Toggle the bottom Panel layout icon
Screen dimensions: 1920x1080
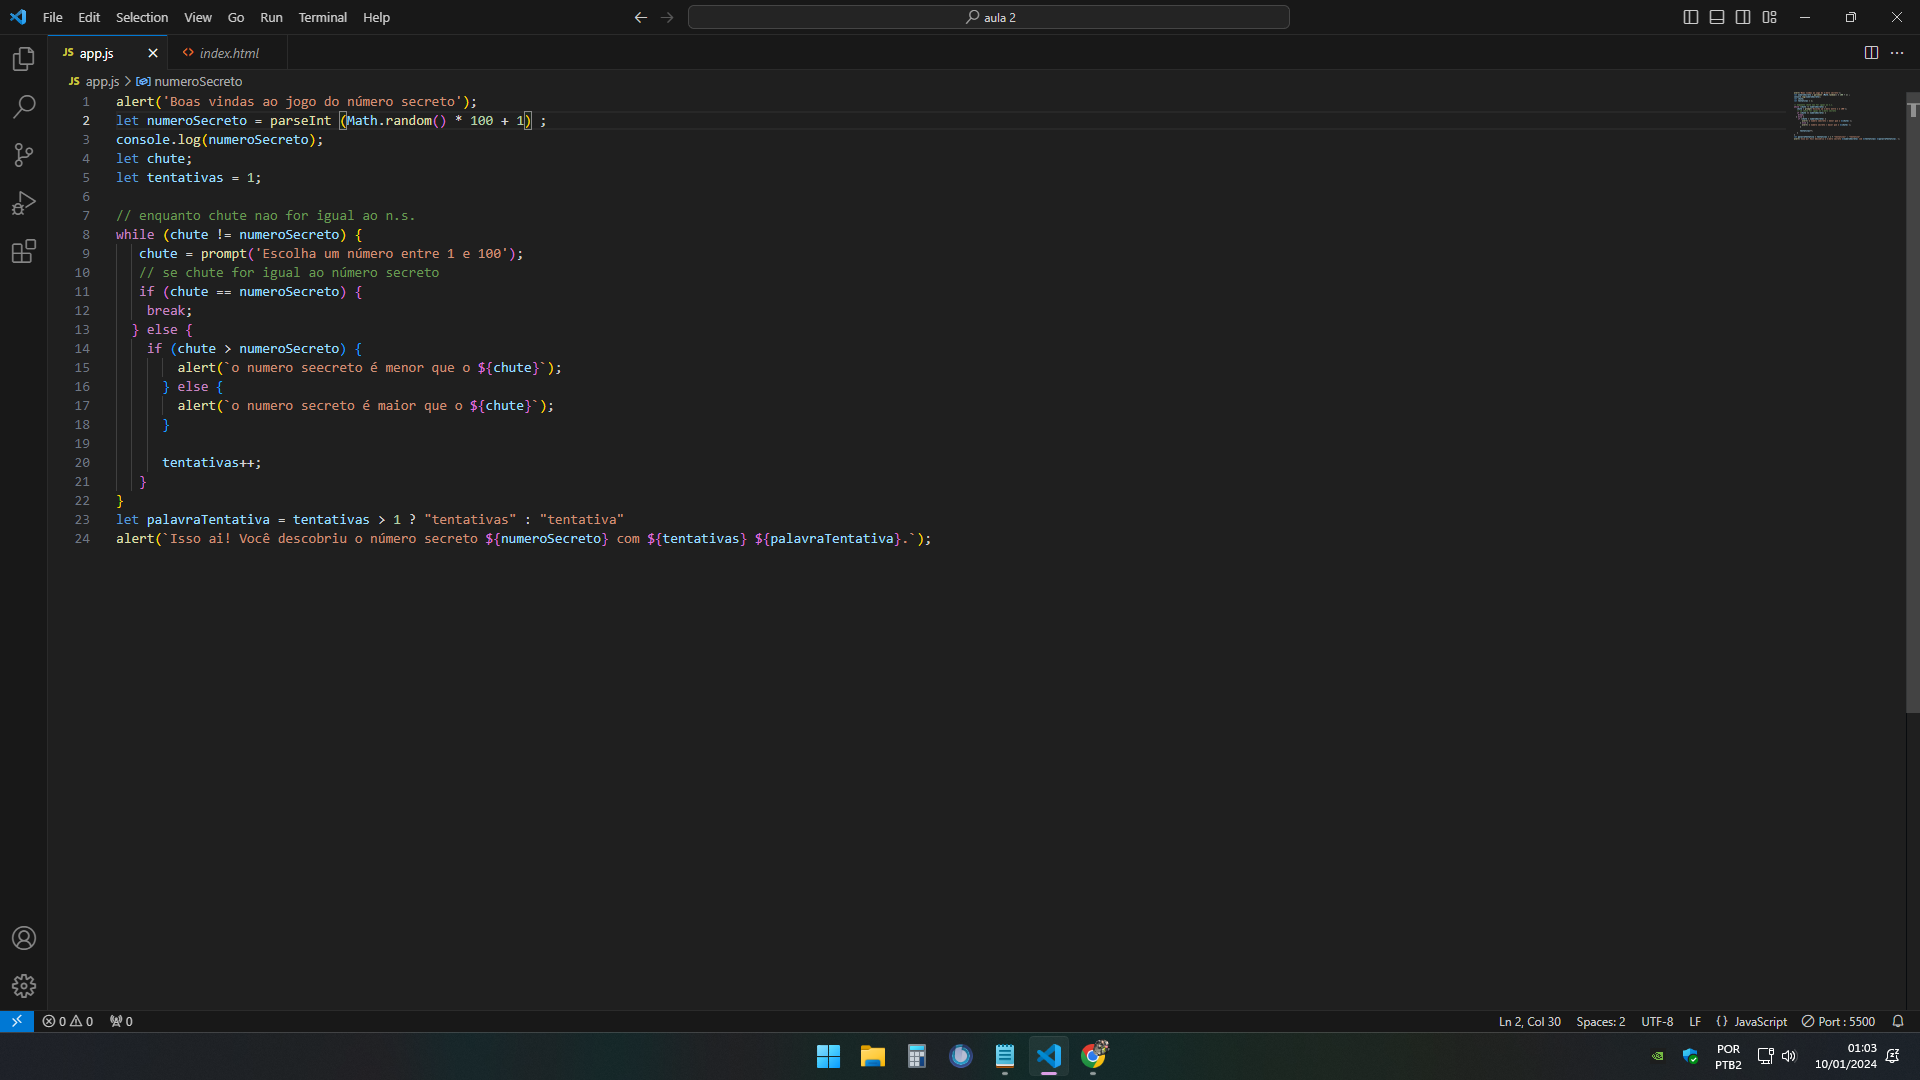(x=1717, y=17)
